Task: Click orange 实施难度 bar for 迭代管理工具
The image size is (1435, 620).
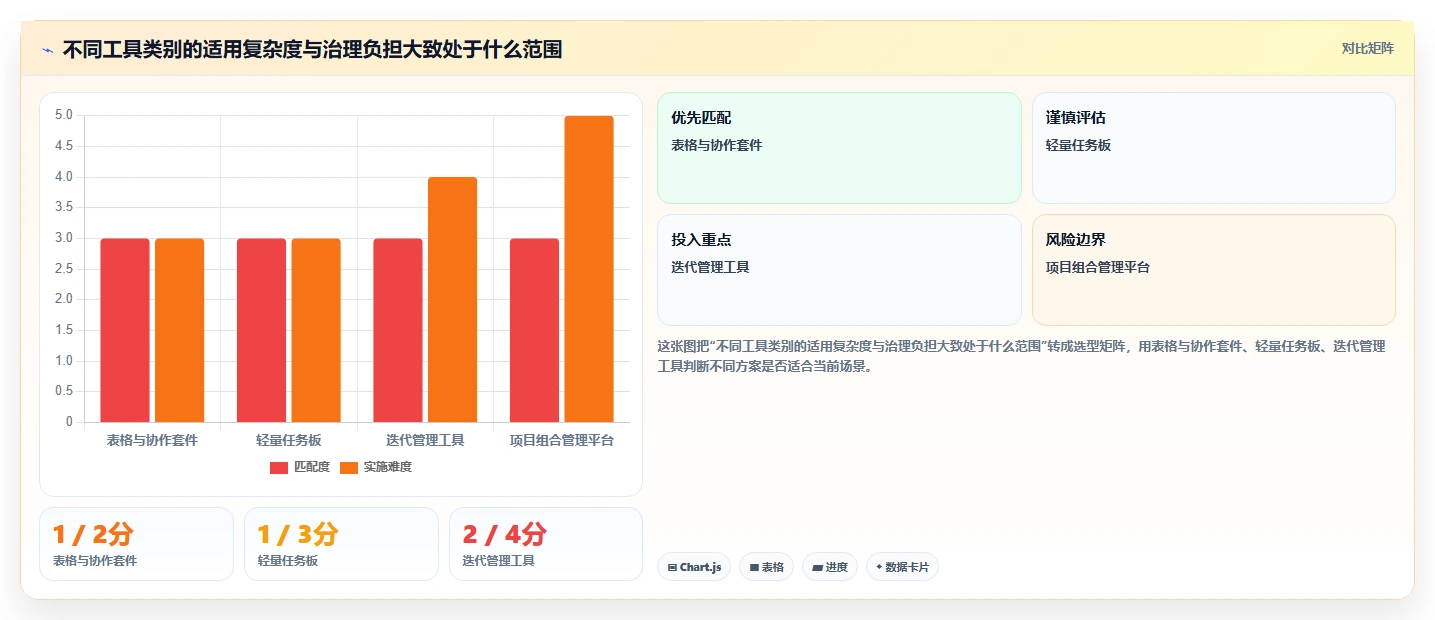Action: pos(453,300)
